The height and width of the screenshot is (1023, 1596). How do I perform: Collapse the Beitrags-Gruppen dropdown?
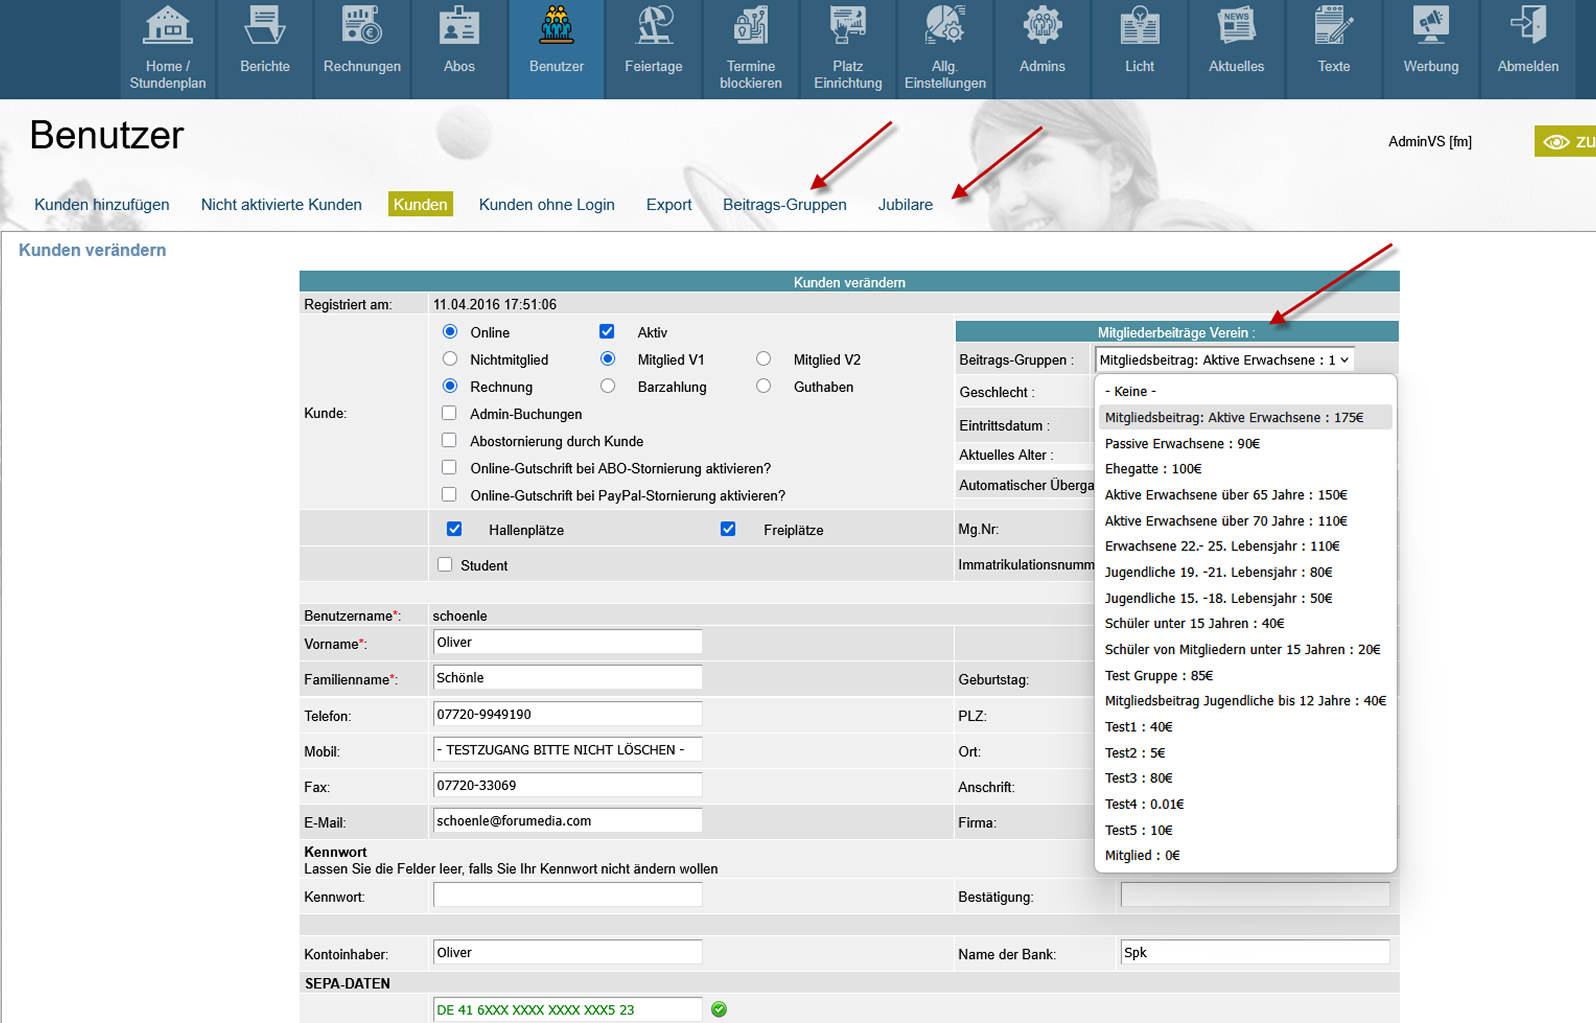pos(1224,360)
